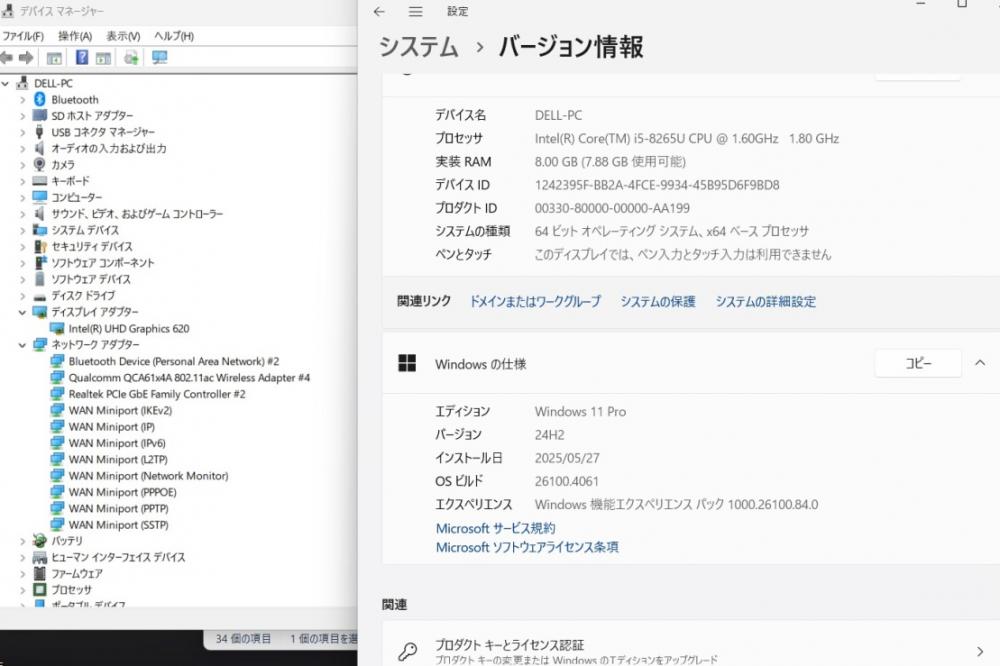Select WAN Miniport (Network Monitor) entry

pyautogui.click(x=148, y=476)
